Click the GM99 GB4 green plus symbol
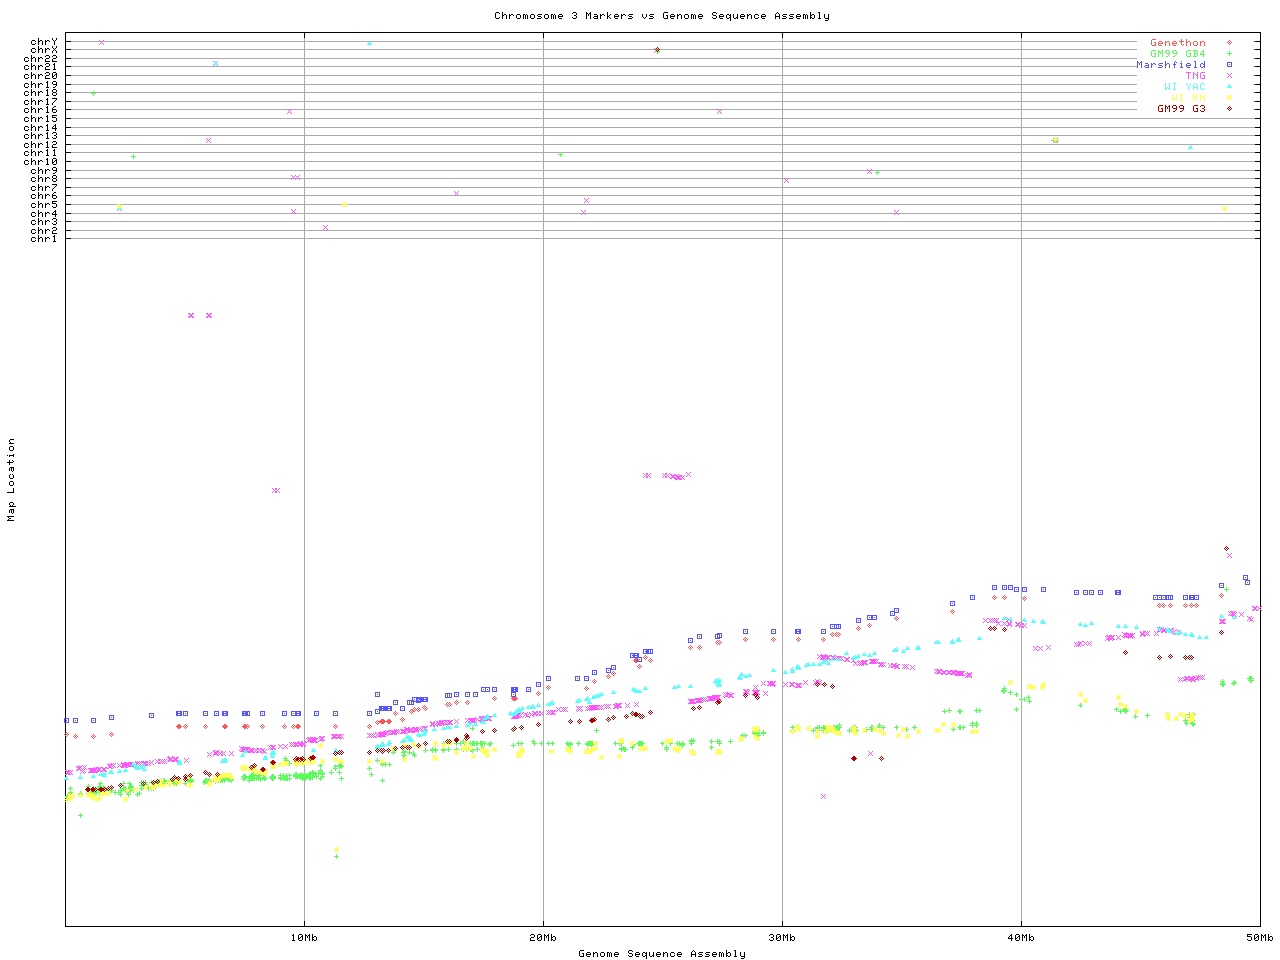The image size is (1280, 960). (x=1229, y=54)
